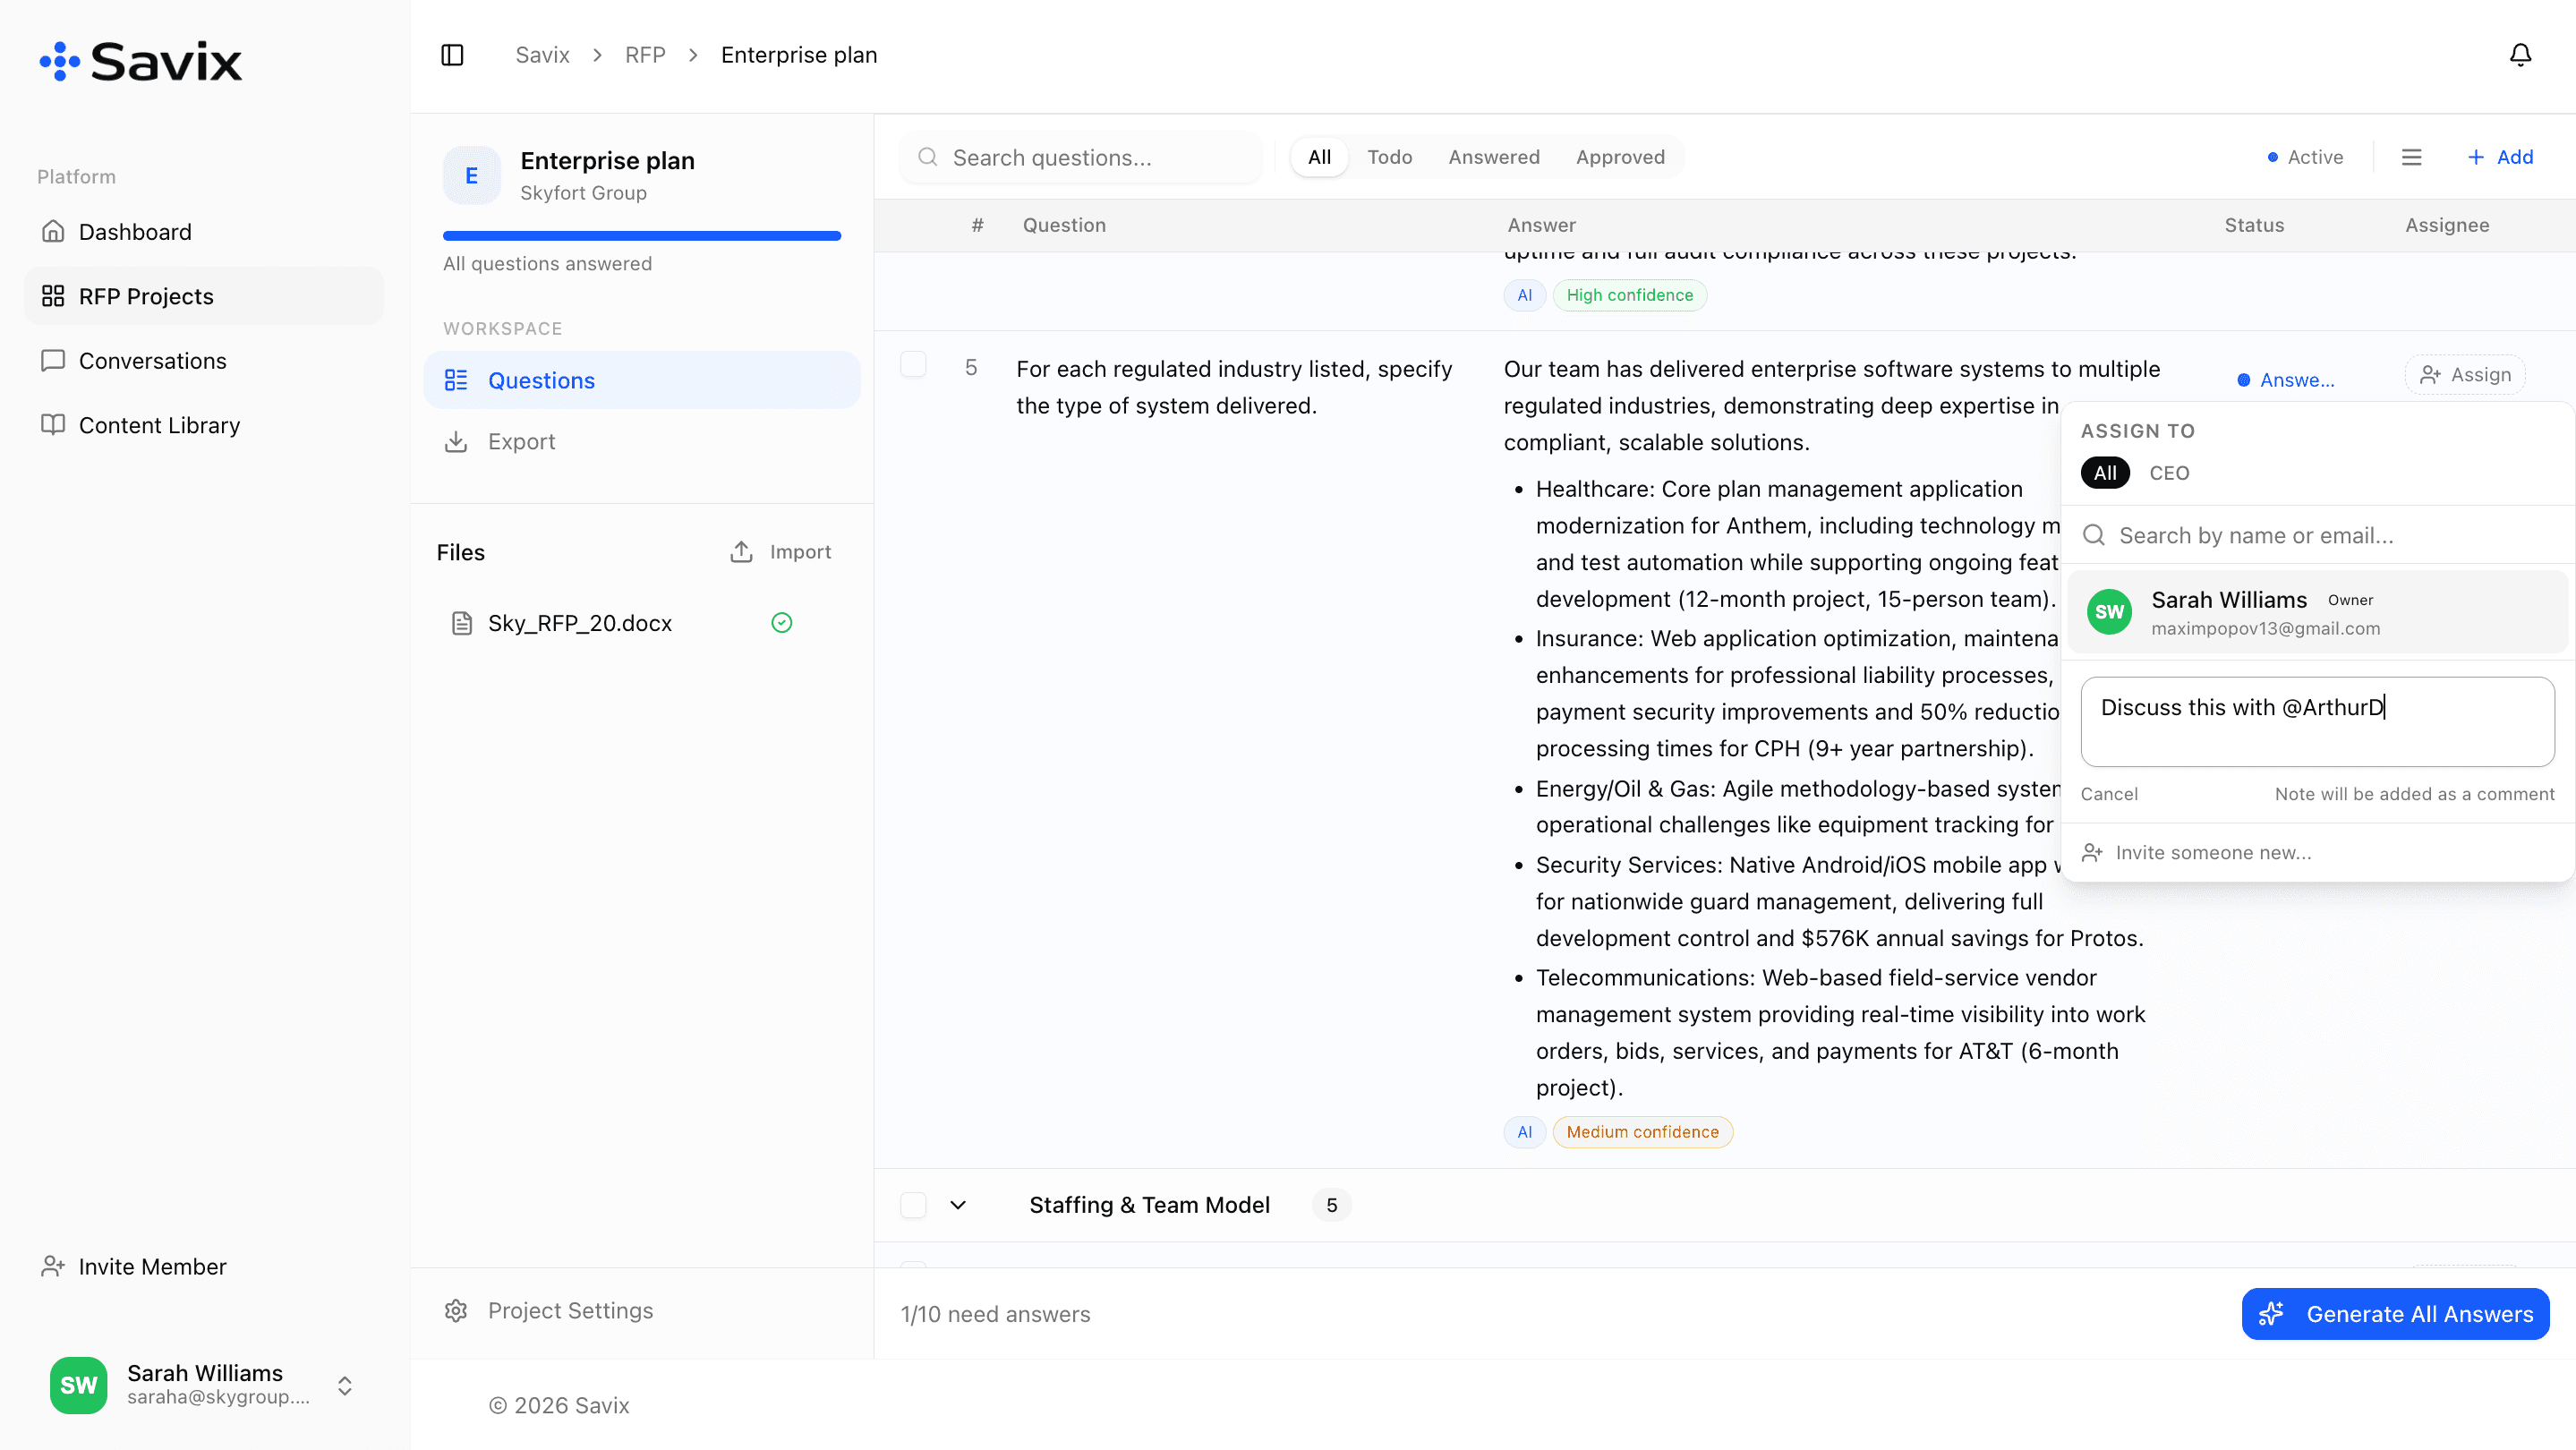Click Cancel in the assign dialog
The width and height of the screenshot is (2576, 1450).
click(2110, 793)
